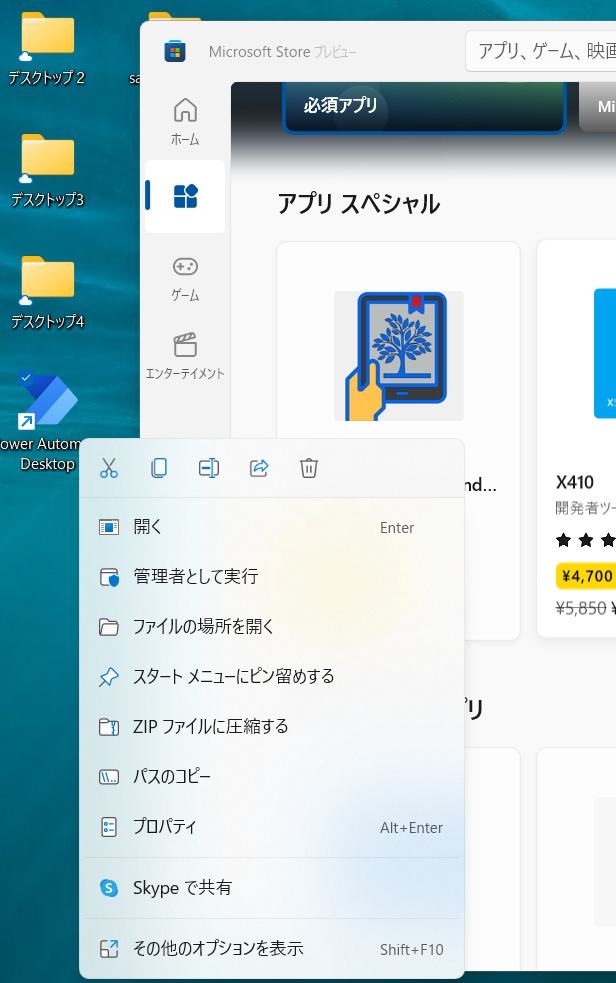Open エンターテイメント section in Store sidebar
616x983 pixels.
click(x=185, y=356)
